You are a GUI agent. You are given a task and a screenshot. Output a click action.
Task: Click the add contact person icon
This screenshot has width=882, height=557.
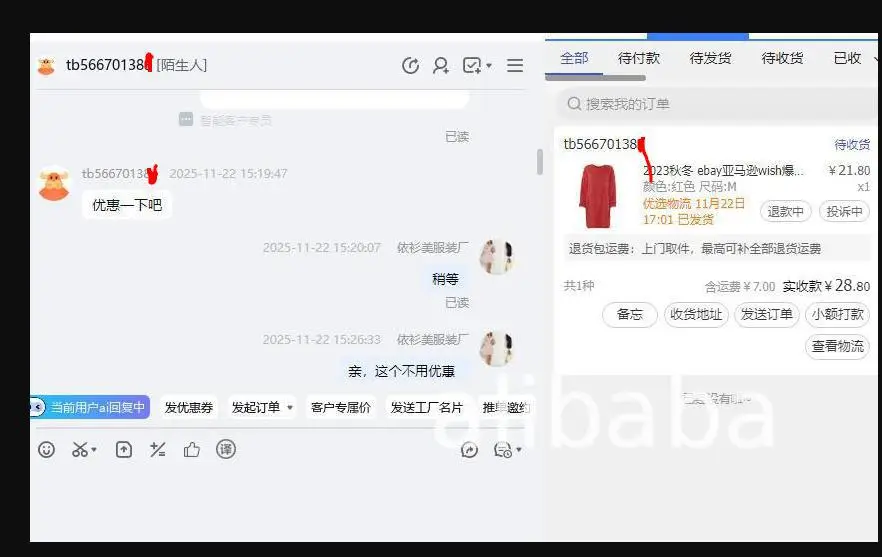click(440, 65)
